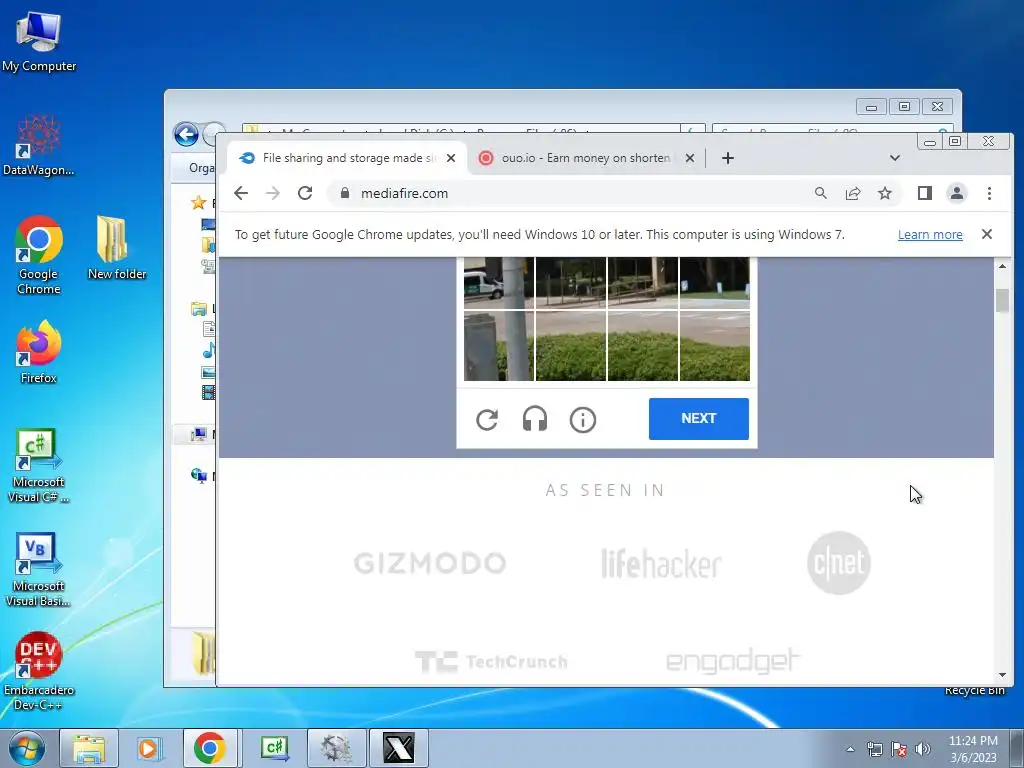Select the bottom-left captcha tile with the pole
The height and width of the screenshot is (768, 1024).
coord(499,345)
